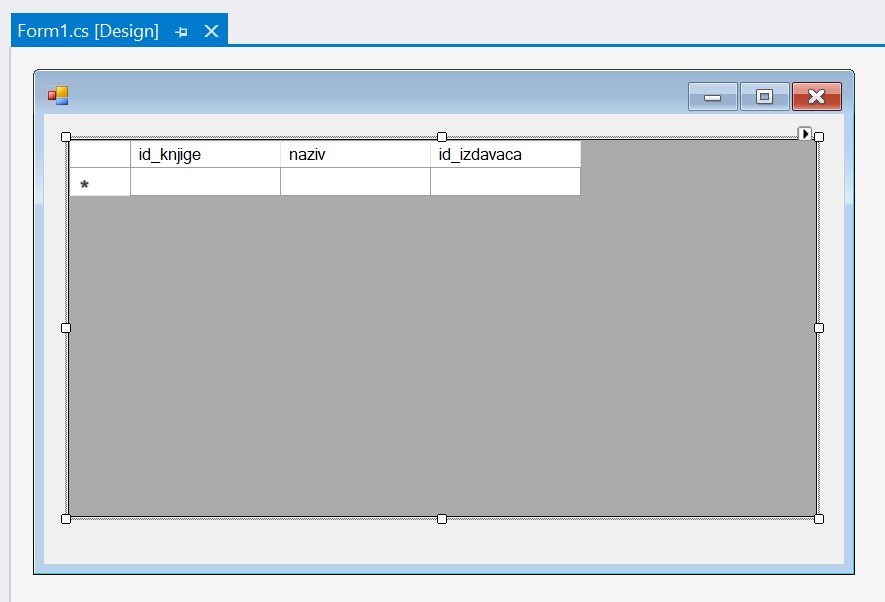
Task: Click the form's title bar icon
Action: pos(58,96)
